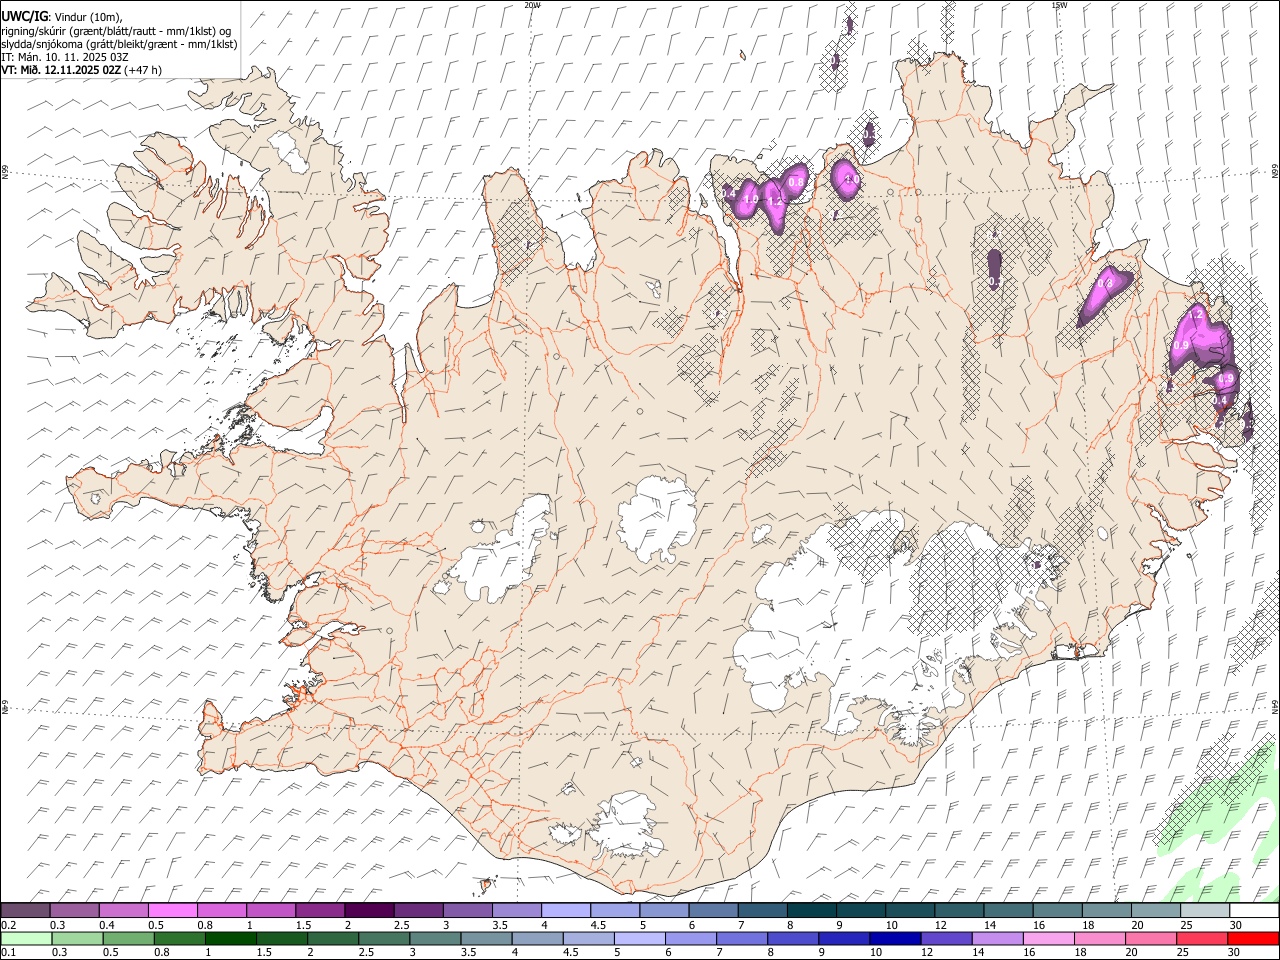Choose the snow scale swatch between 1 and 1.5
This screenshot has width=1280, height=960.
(x=270, y=910)
